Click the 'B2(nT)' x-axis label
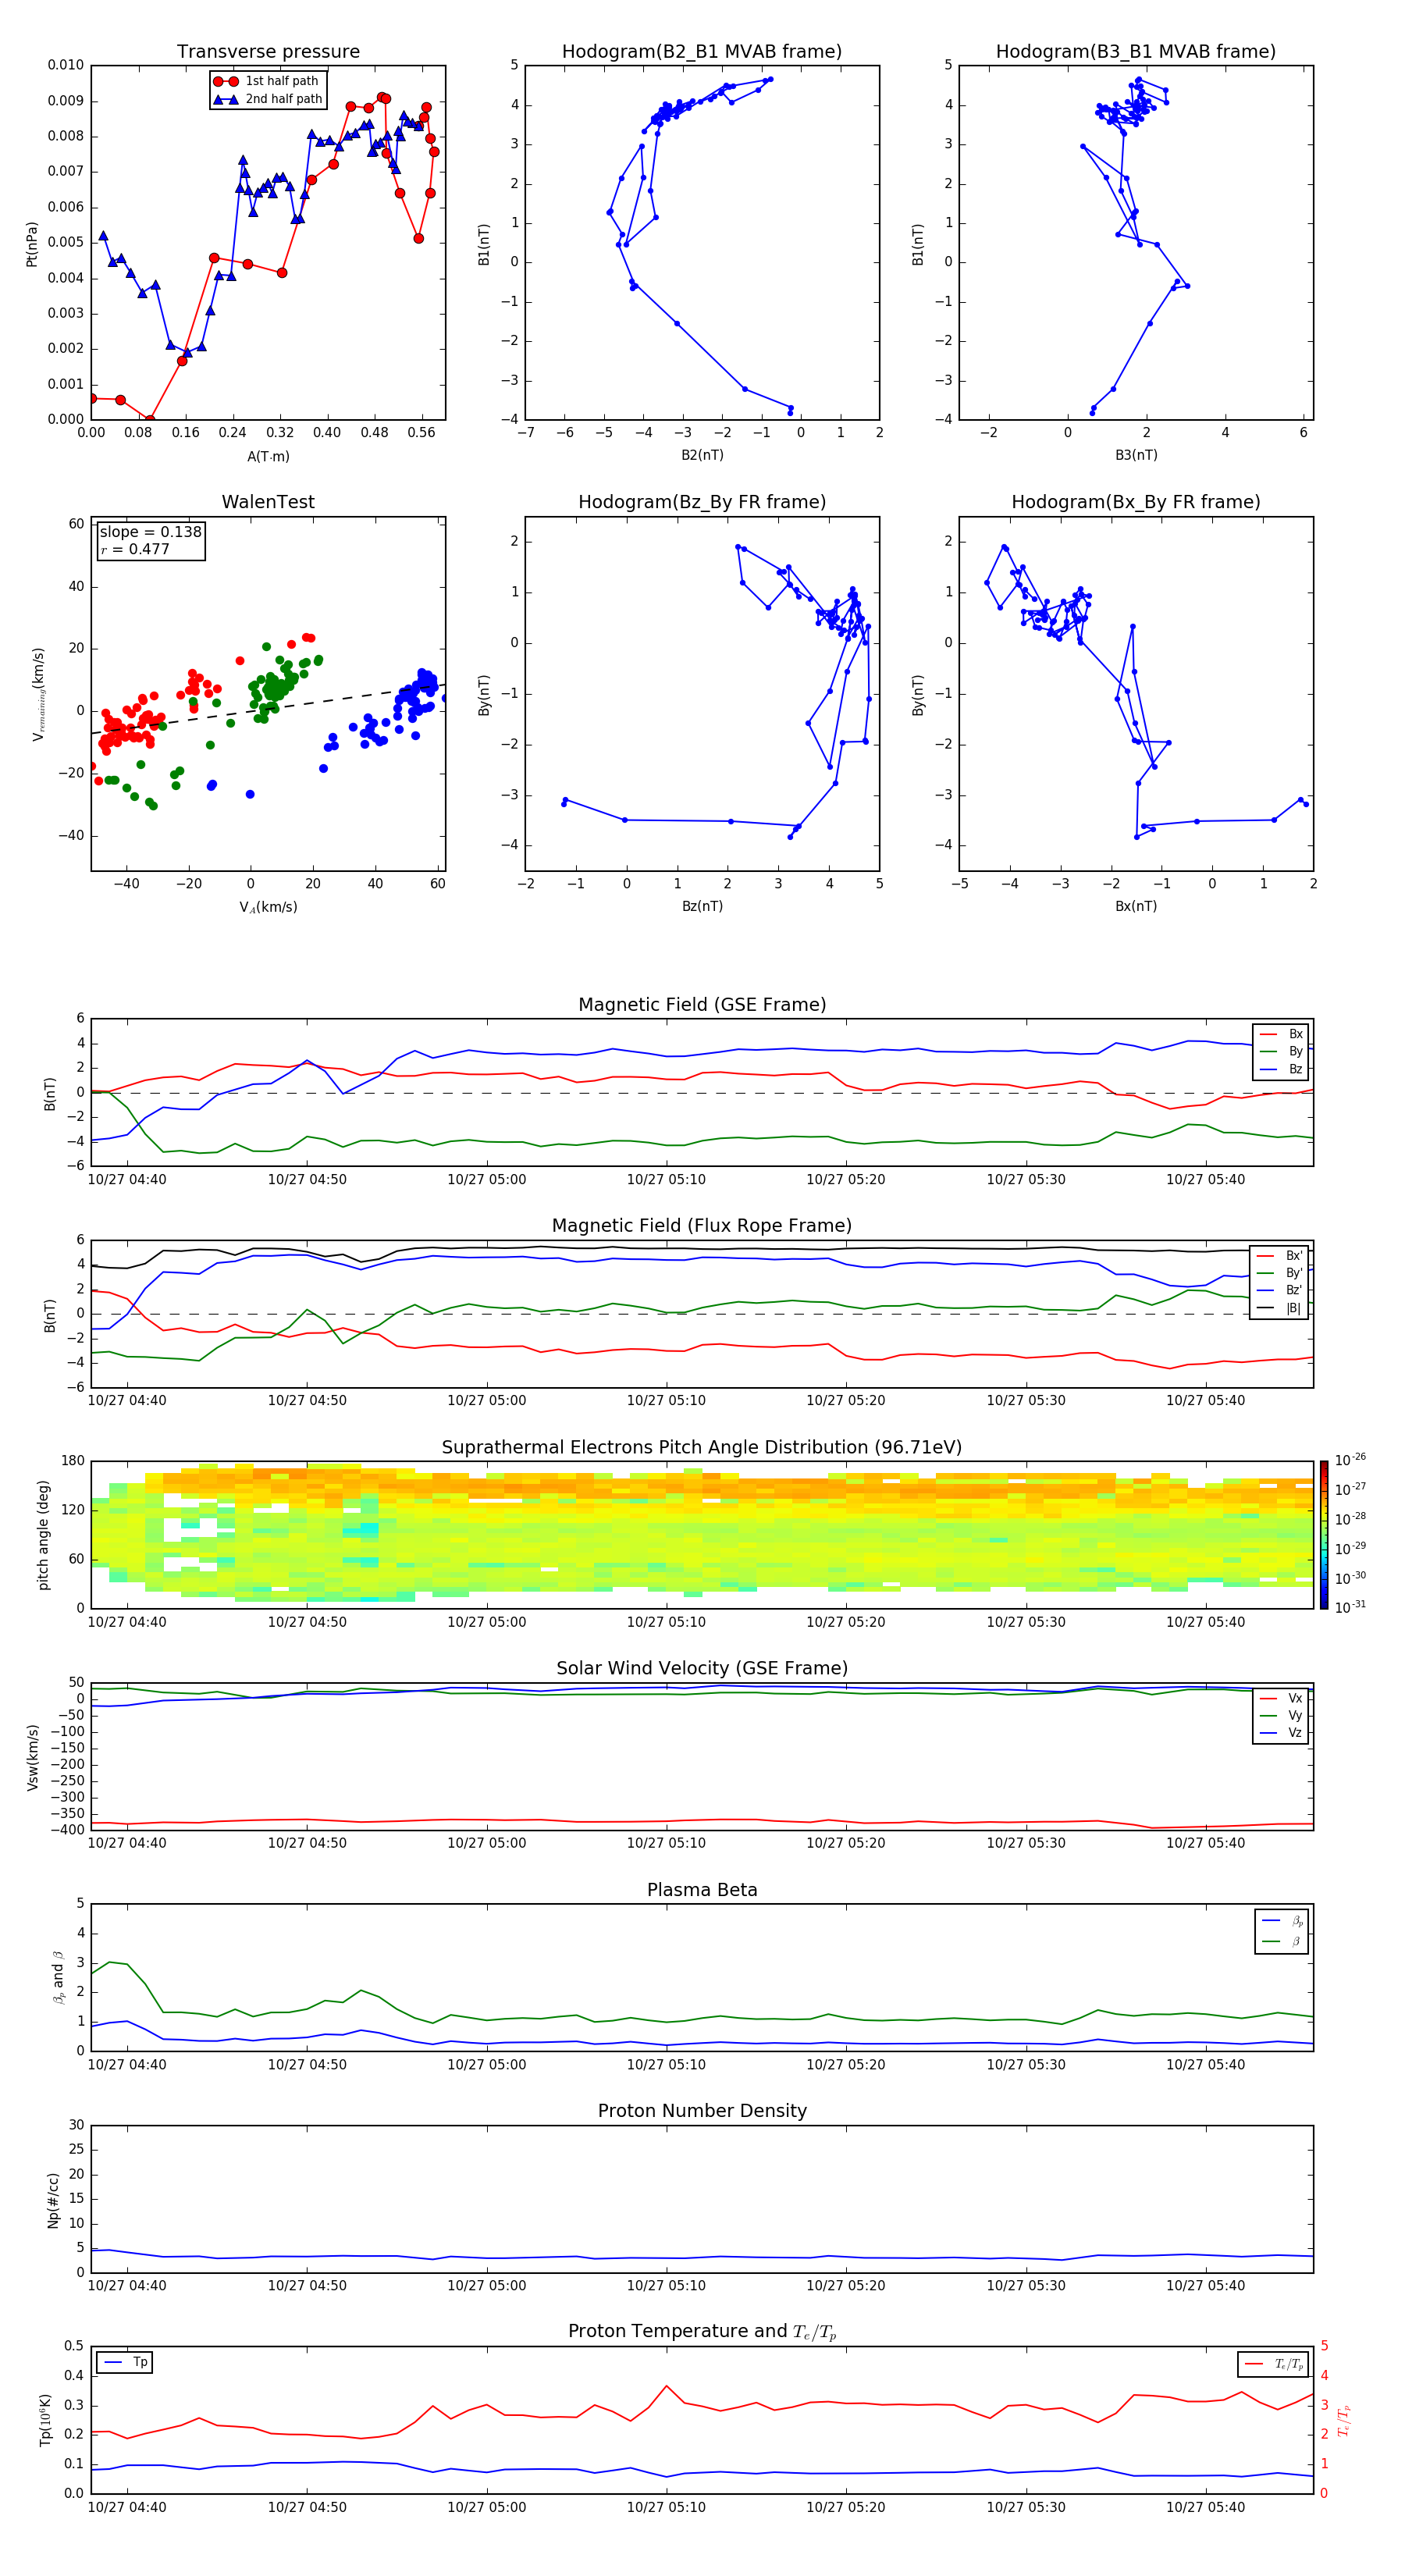Image resolution: width=1405 pixels, height=2576 pixels. click(x=702, y=455)
